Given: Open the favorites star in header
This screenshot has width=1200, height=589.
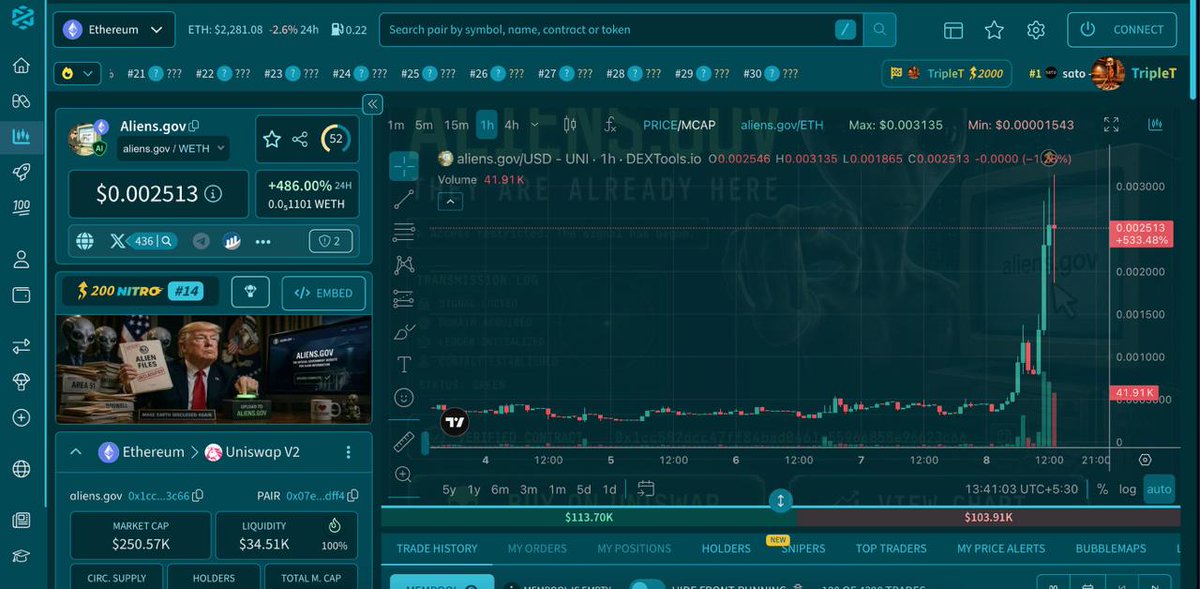Looking at the screenshot, I should click(994, 30).
